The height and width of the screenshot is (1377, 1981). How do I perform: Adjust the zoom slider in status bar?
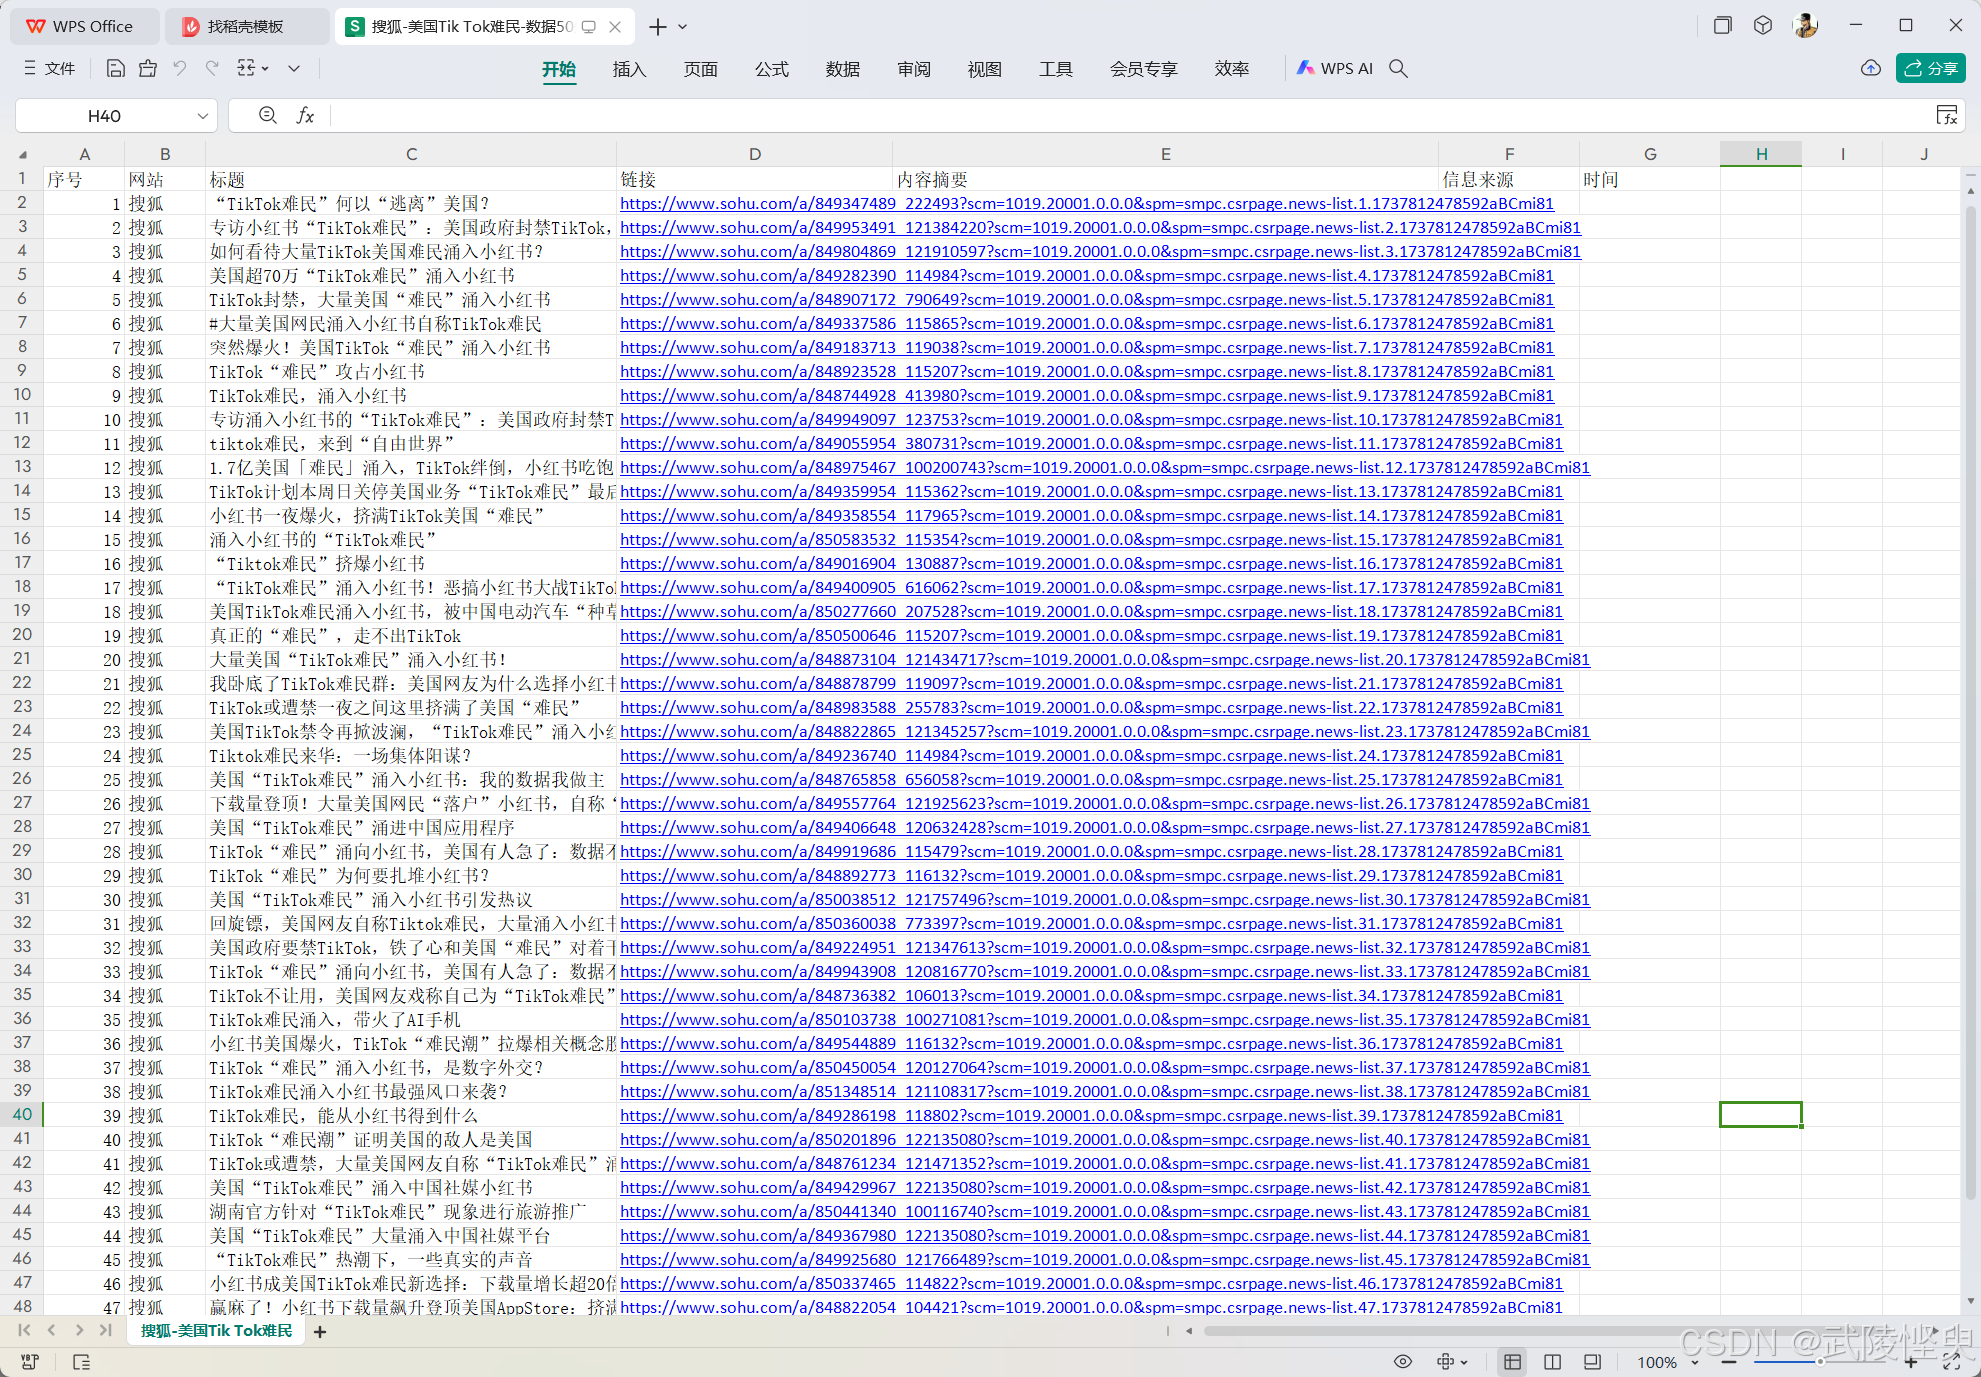pos(1819,1362)
